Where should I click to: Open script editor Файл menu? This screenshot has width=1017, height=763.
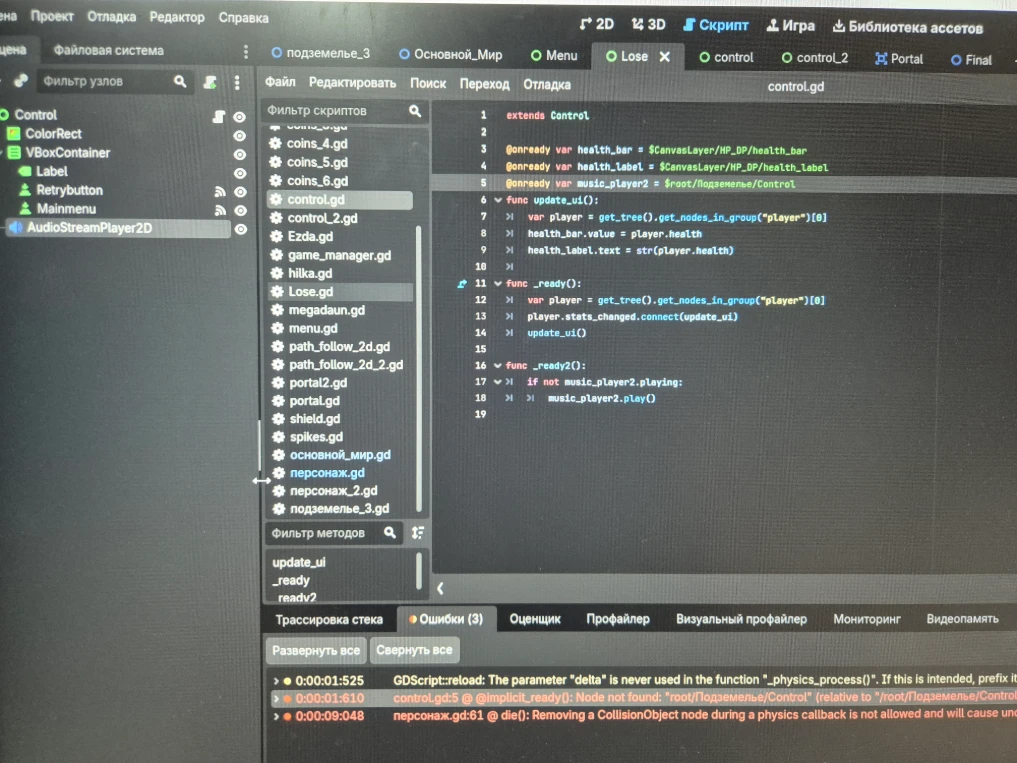pos(280,82)
